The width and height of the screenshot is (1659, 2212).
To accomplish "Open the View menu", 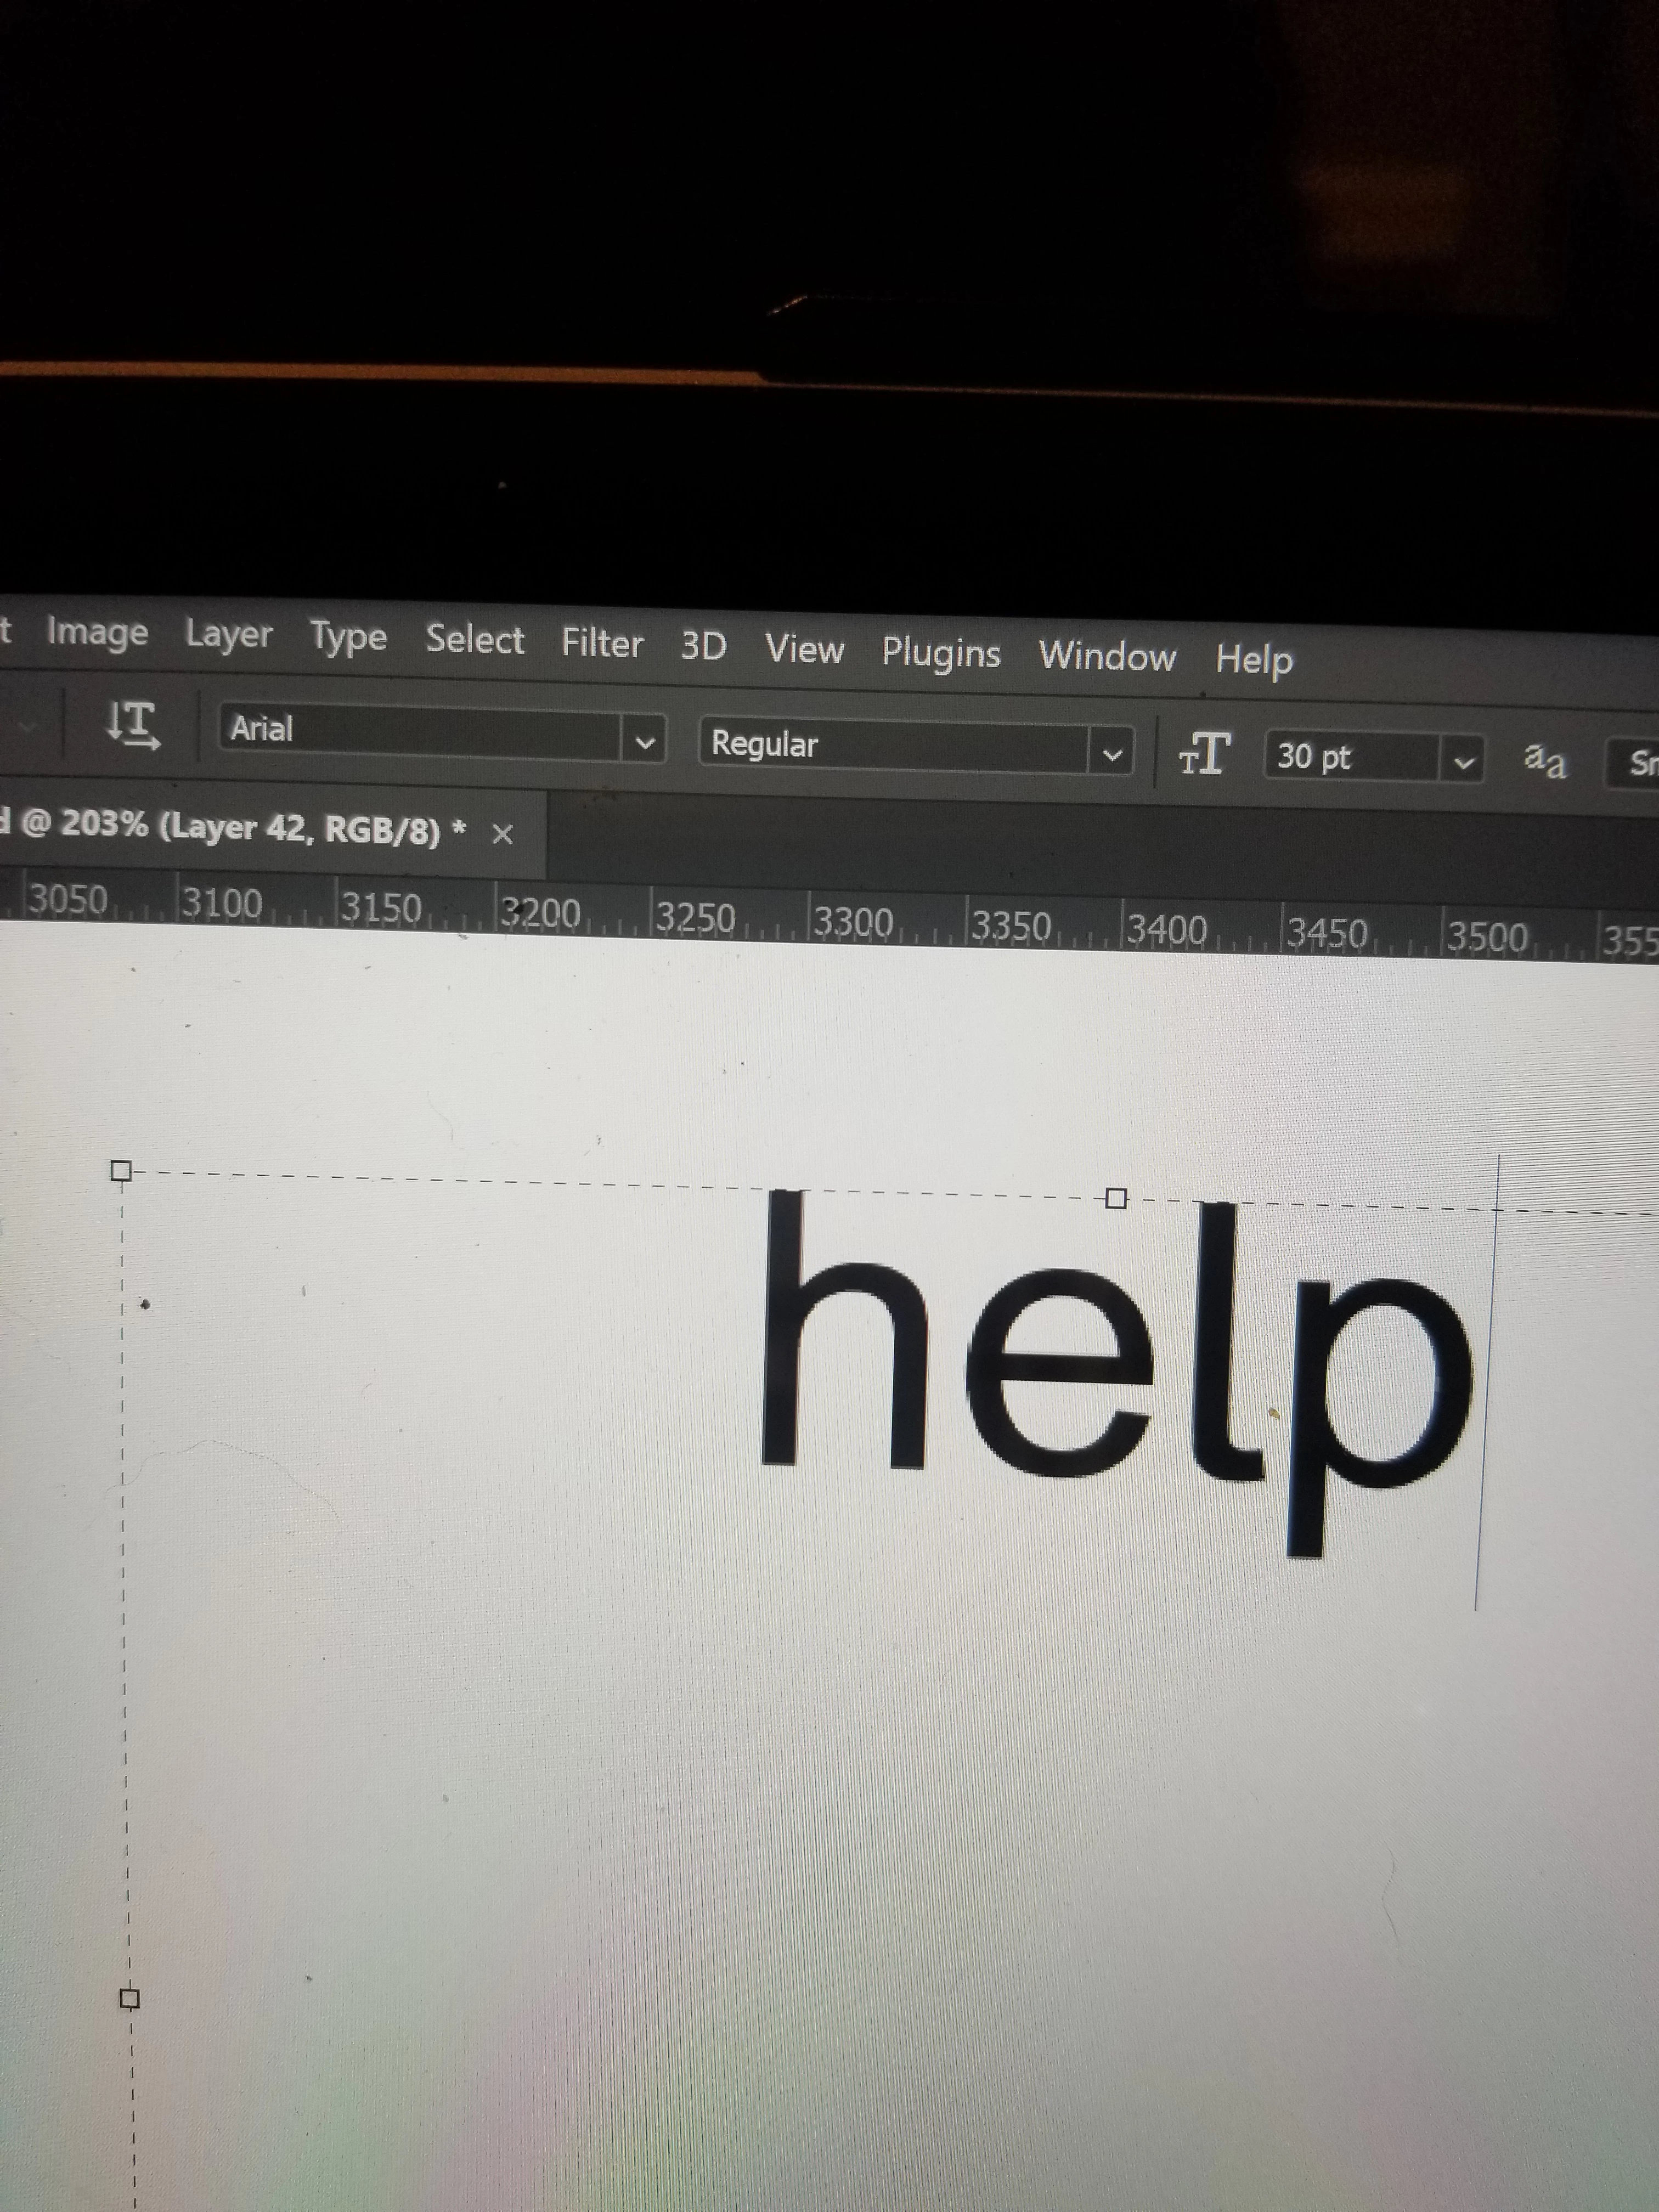I will (804, 649).
